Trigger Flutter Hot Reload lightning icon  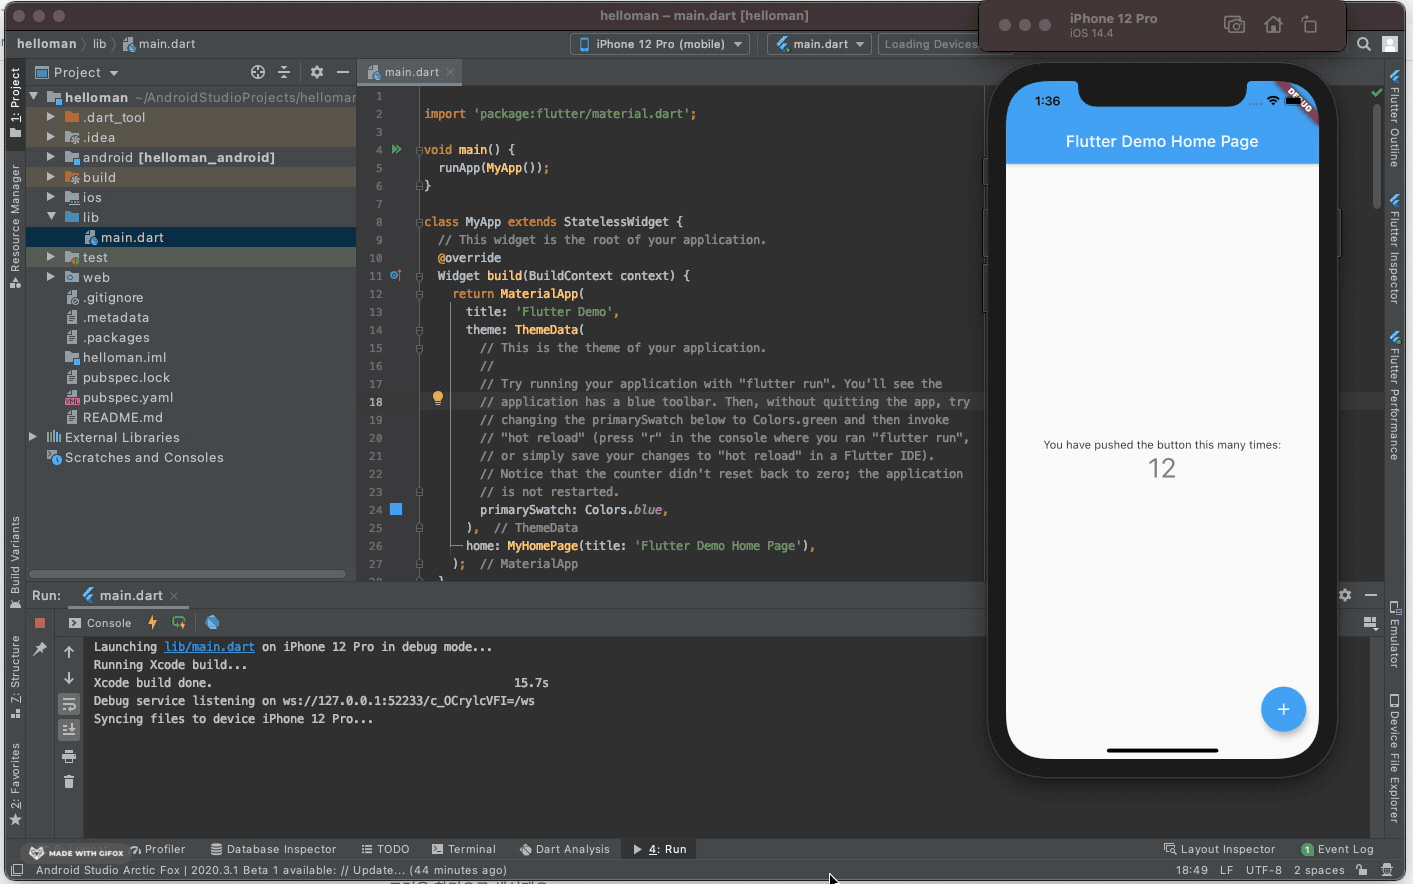(153, 622)
